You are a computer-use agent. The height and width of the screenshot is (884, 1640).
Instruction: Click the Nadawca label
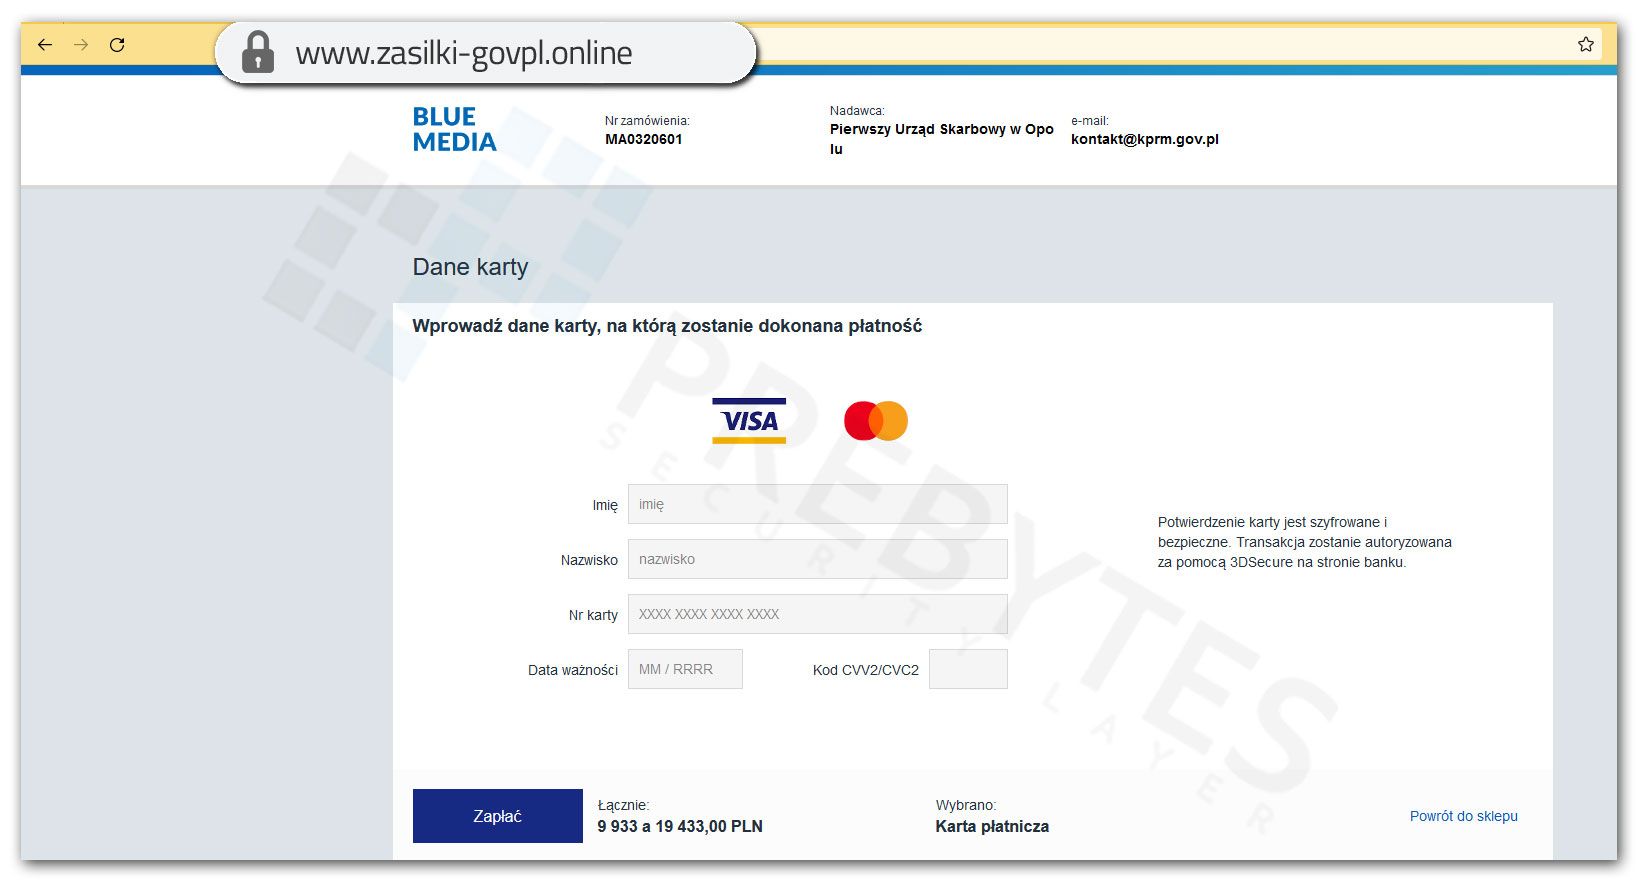pos(857,111)
